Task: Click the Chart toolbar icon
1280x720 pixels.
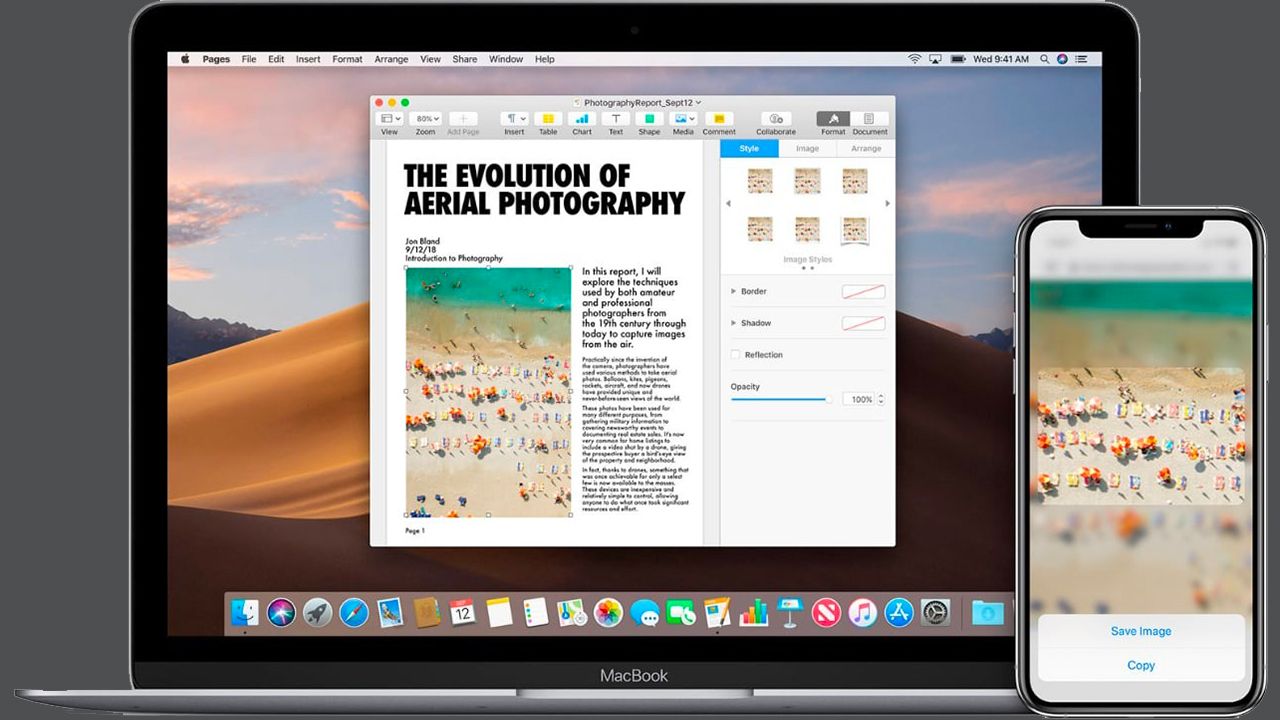Action: click(x=582, y=118)
